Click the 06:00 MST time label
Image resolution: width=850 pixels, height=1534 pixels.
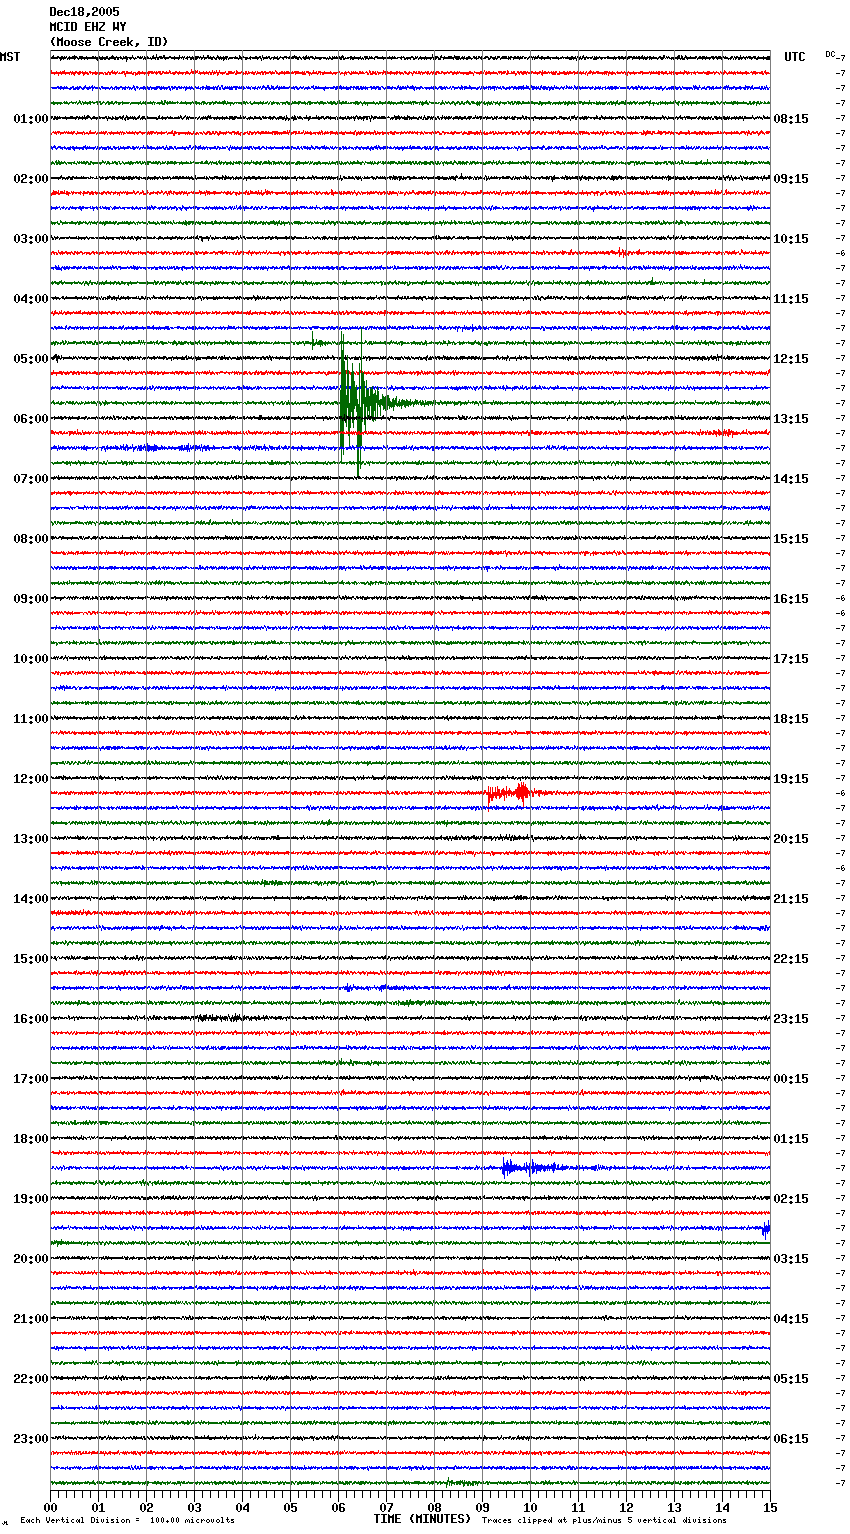tap(31, 419)
